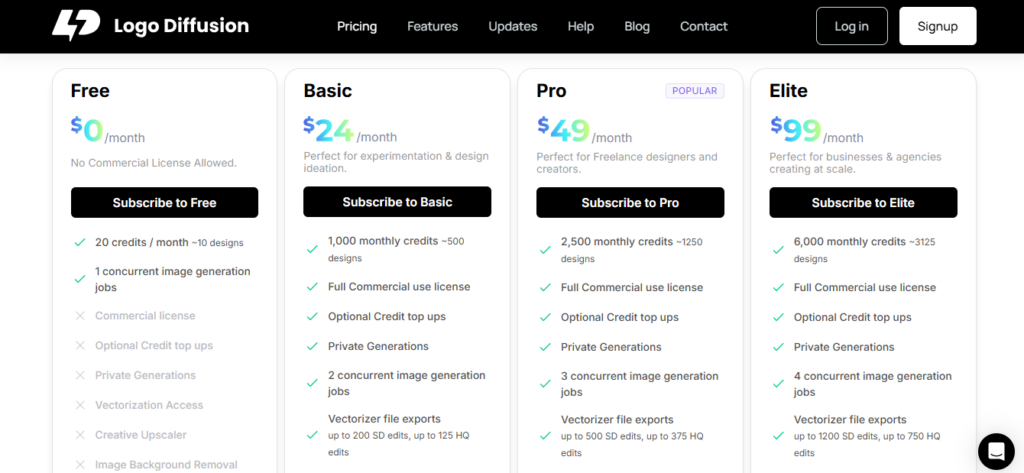Click the checkmark beside 6,000 monthly credits
Image resolution: width=1024 pixels, height=473 pixels.
[x=778, y=250]
